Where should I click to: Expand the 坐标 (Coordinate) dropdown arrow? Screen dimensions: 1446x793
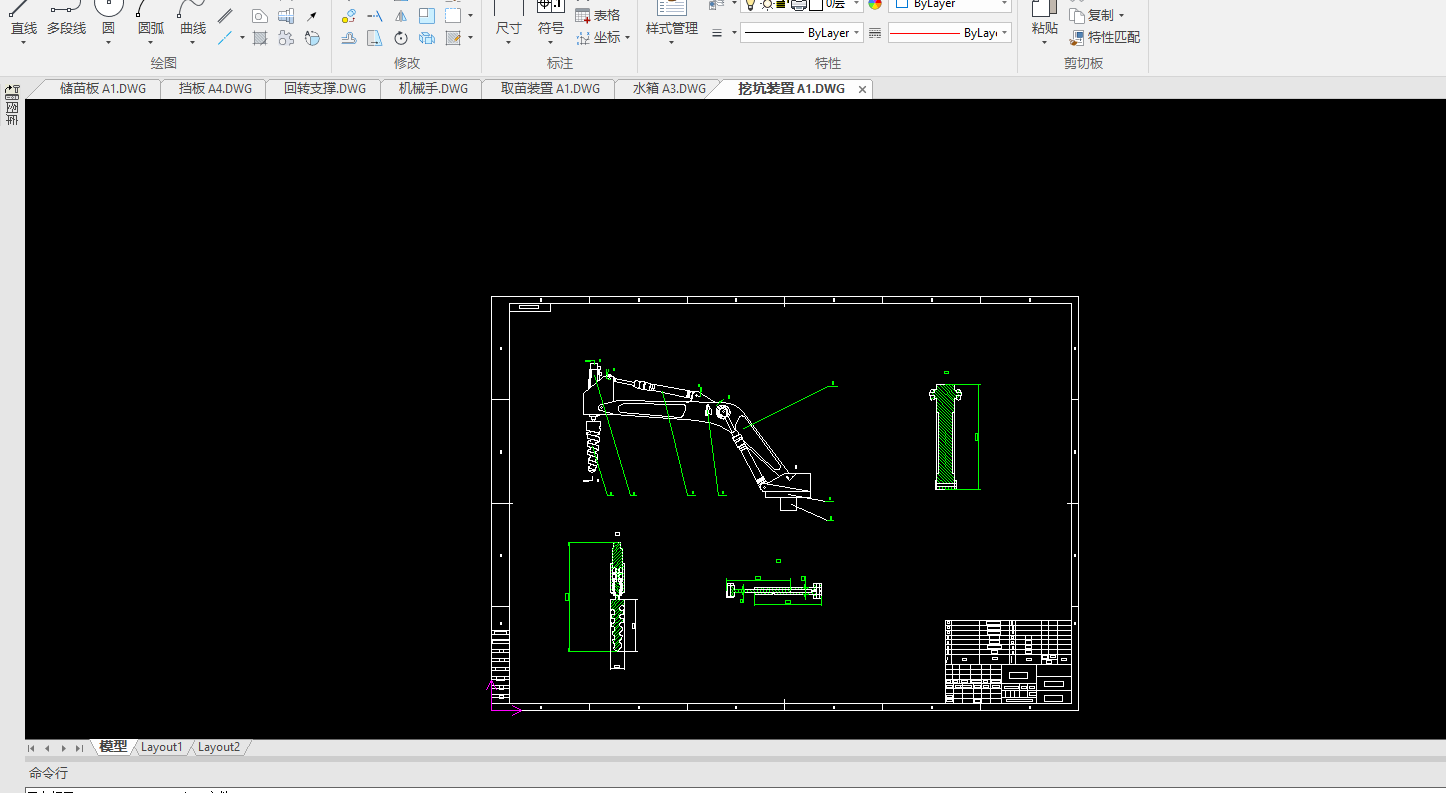tap(627, 38)
